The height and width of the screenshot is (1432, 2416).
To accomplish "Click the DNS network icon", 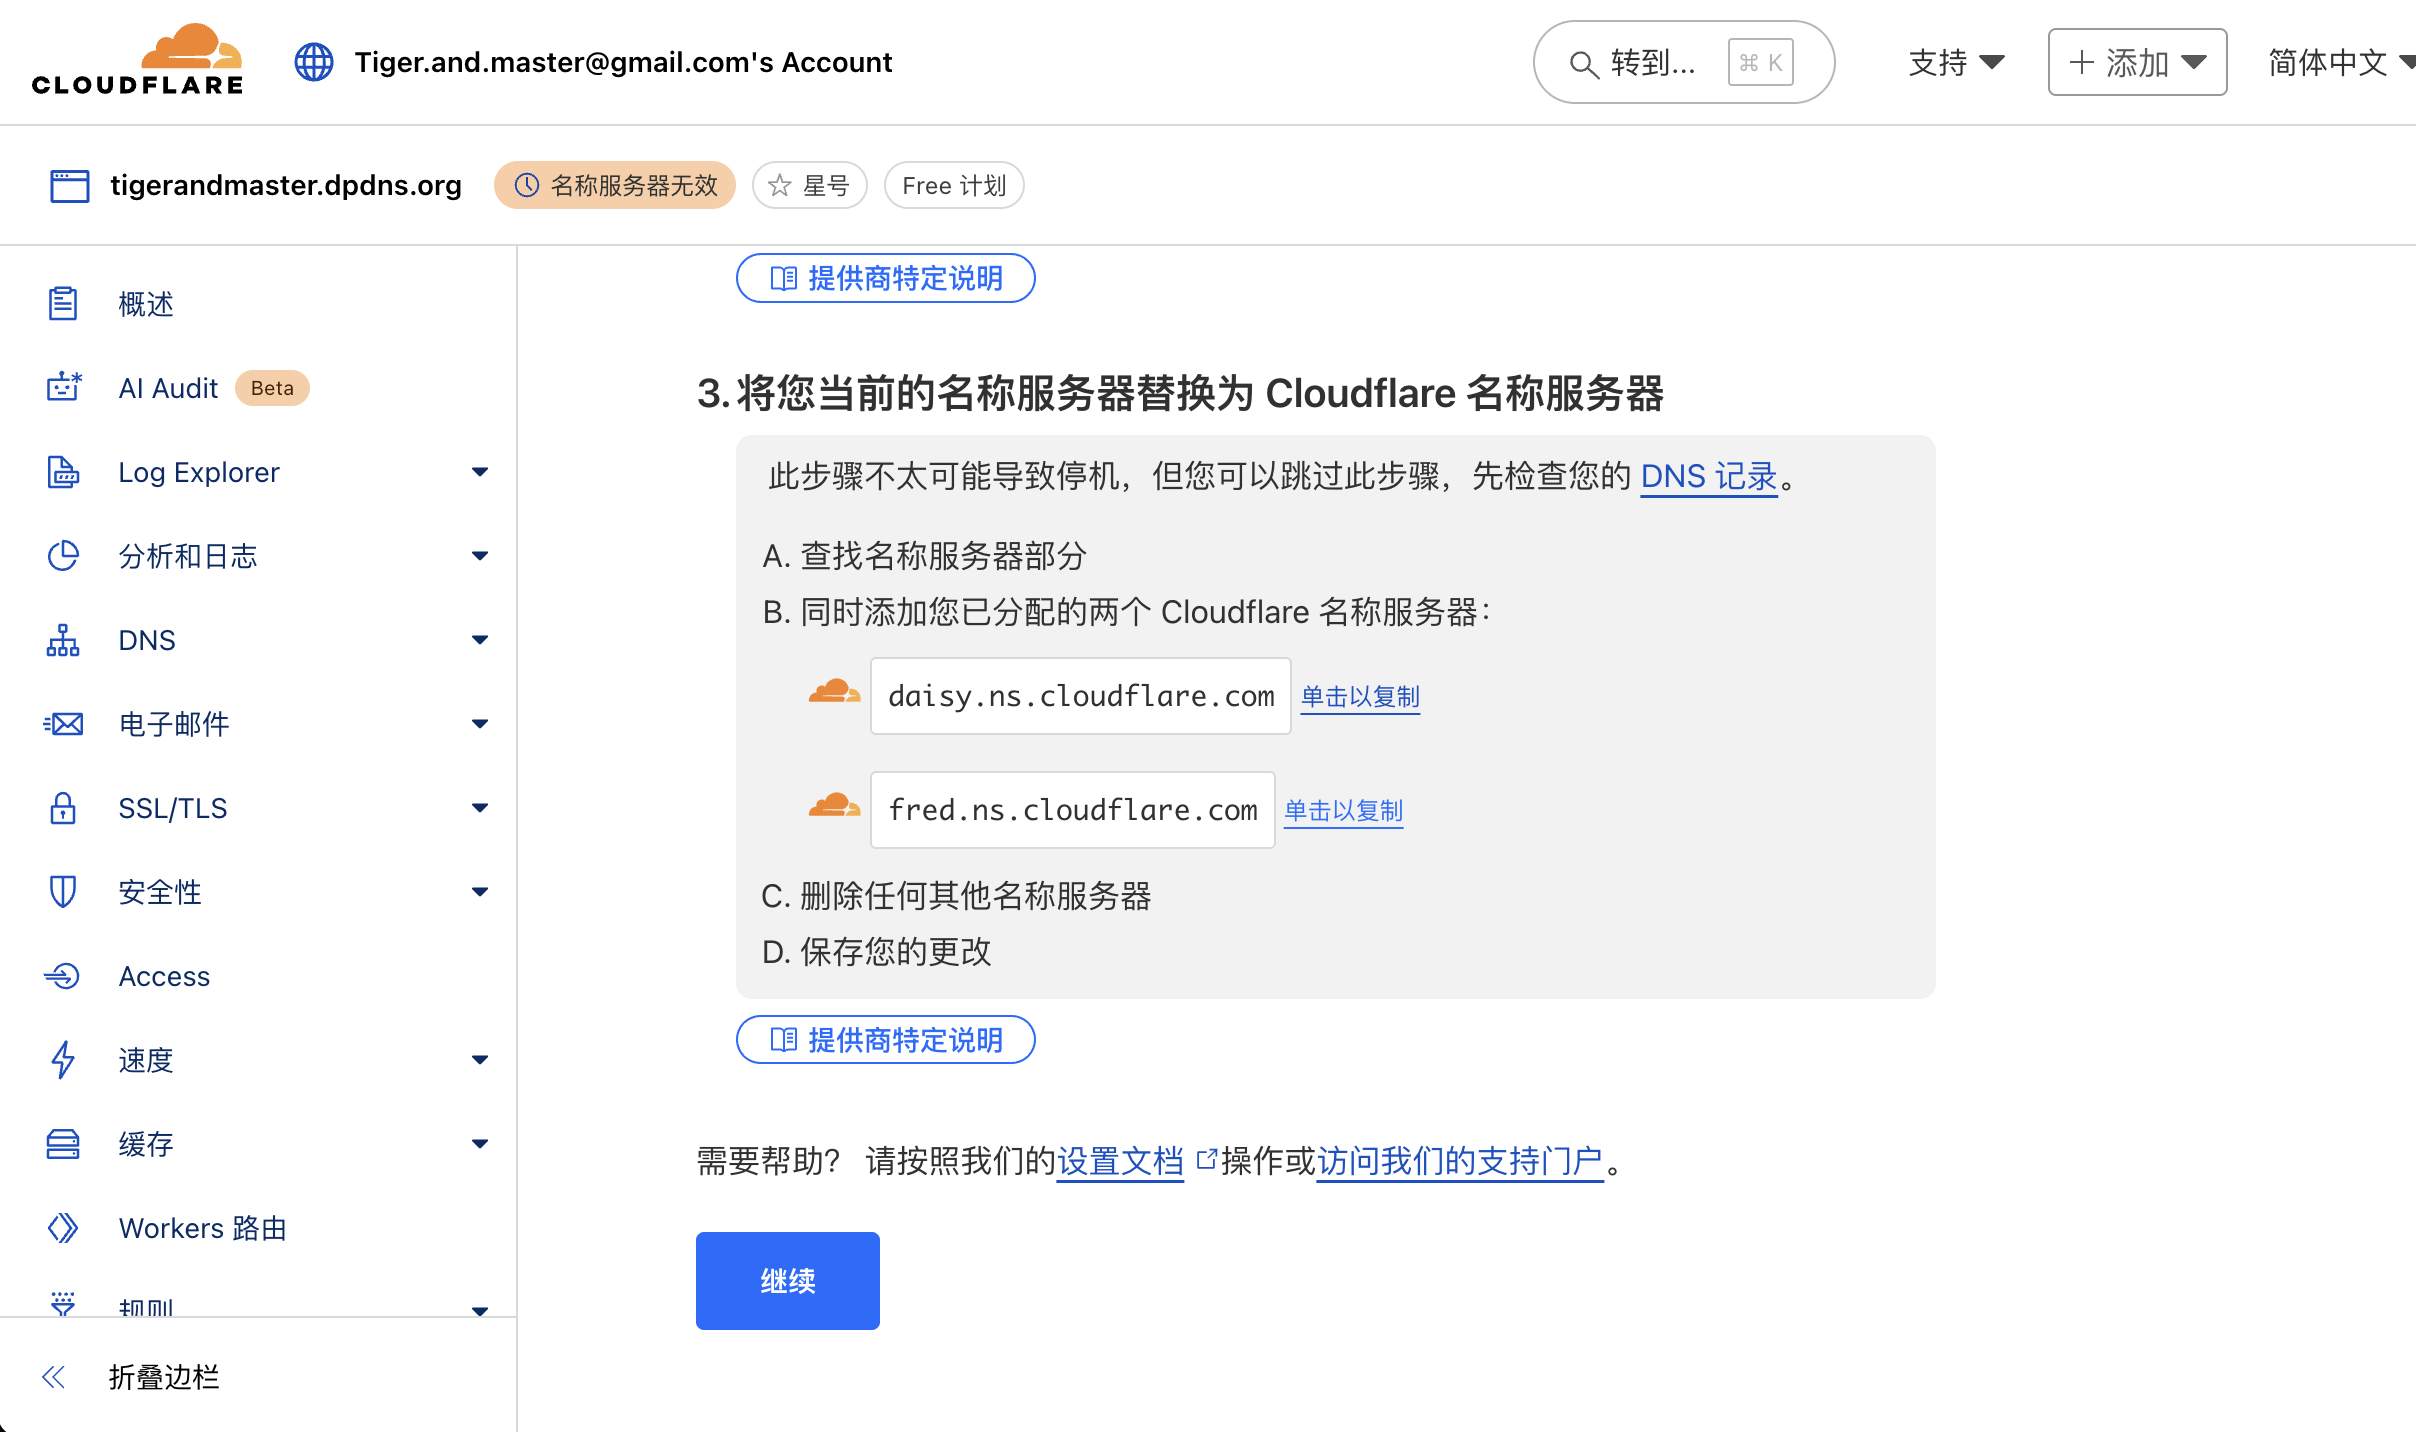I will (x=63, y=639).
